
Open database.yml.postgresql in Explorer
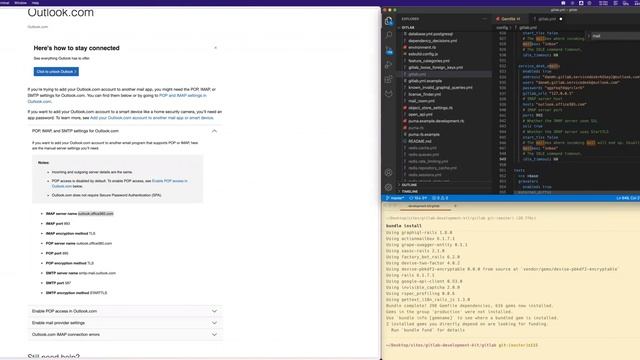coord(430,34)
